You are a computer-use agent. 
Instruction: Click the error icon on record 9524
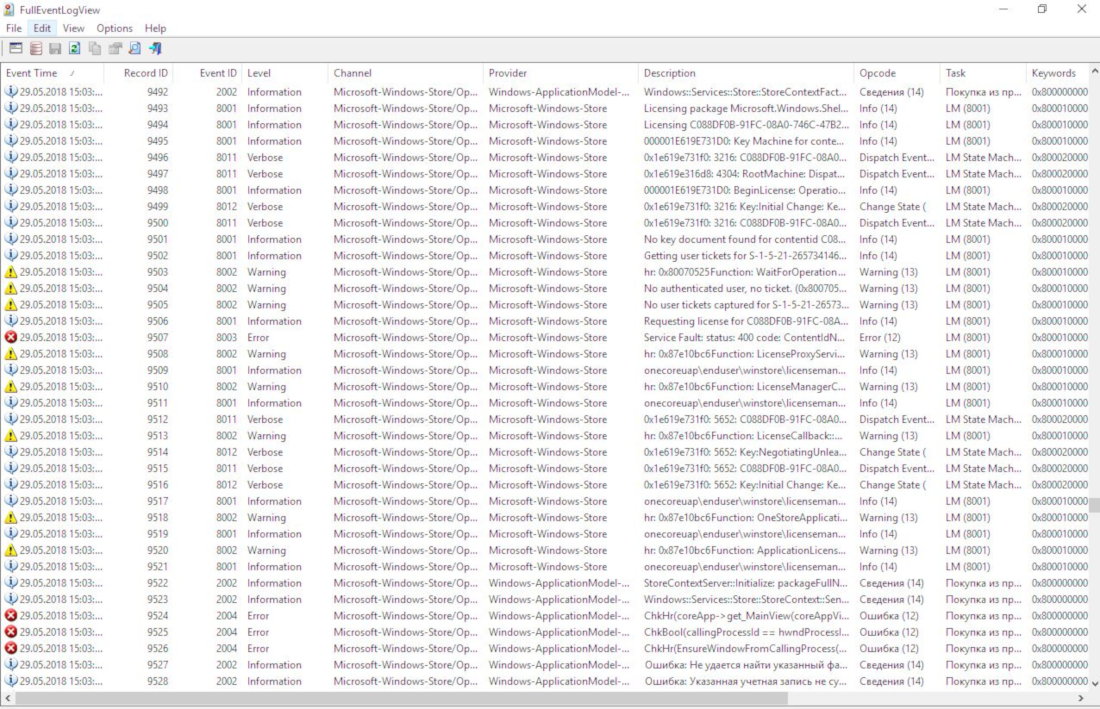(x=11, y=616)
